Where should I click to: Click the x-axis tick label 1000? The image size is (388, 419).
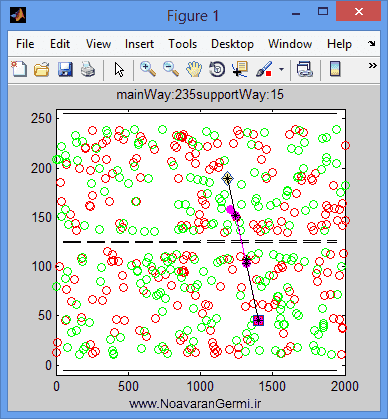click(x=200, y=386)
